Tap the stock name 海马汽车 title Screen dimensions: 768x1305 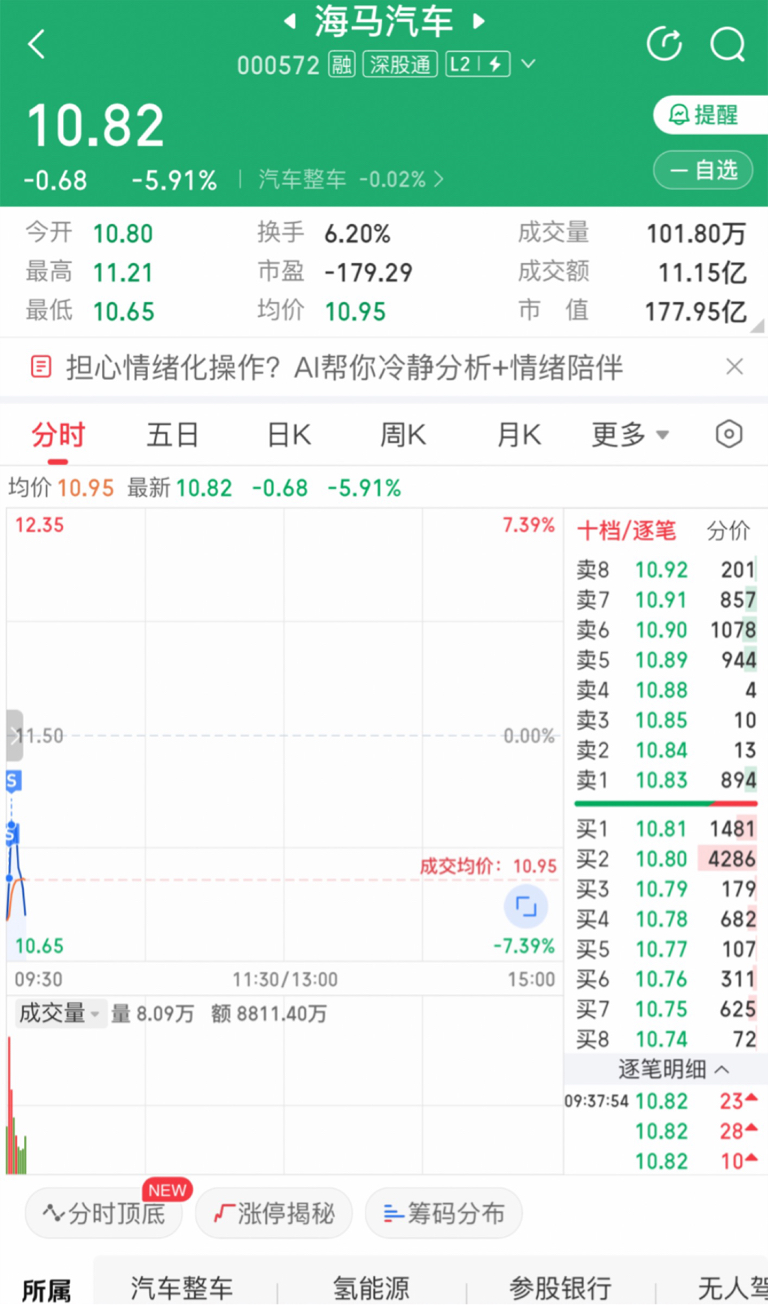coord(384,21)
